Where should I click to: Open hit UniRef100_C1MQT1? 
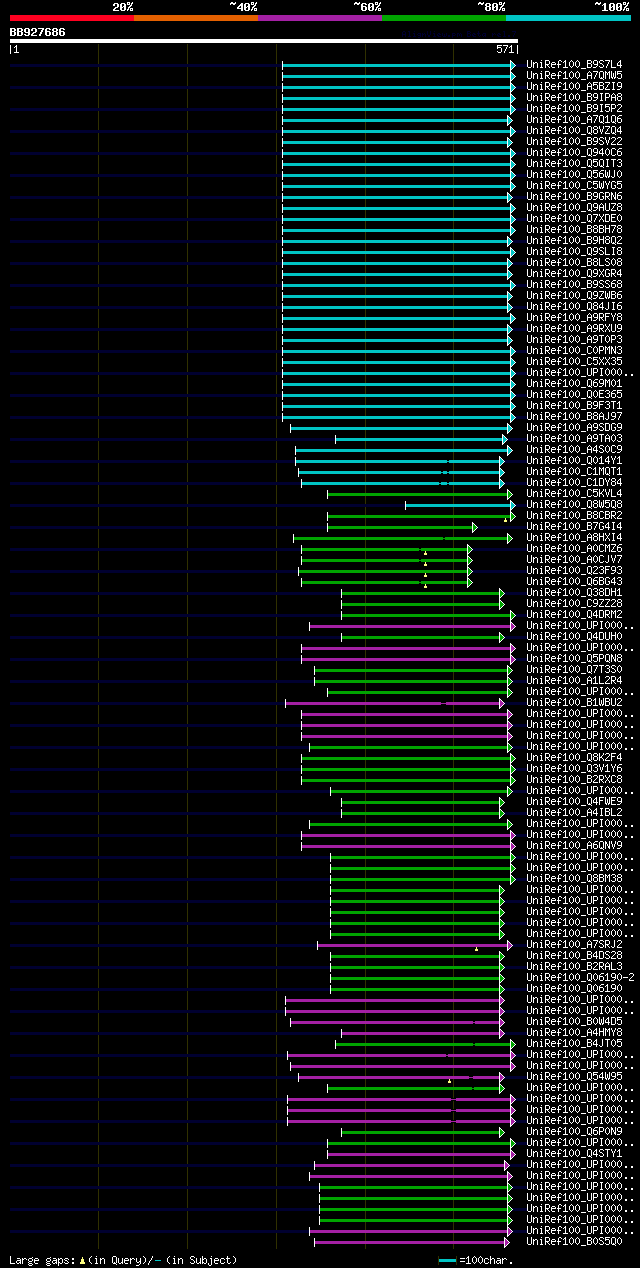coord(574,471)
